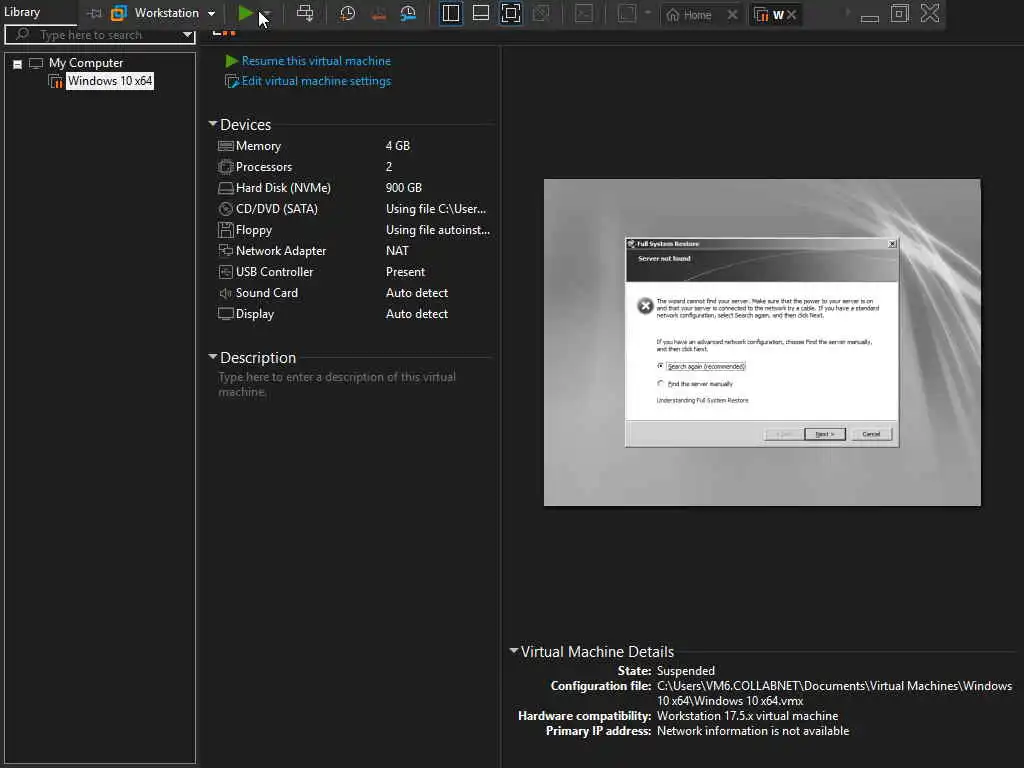Viewport: 1024px width, 768px height.
Task: Close the W virtual machine tab
Action: pos(792,14)
